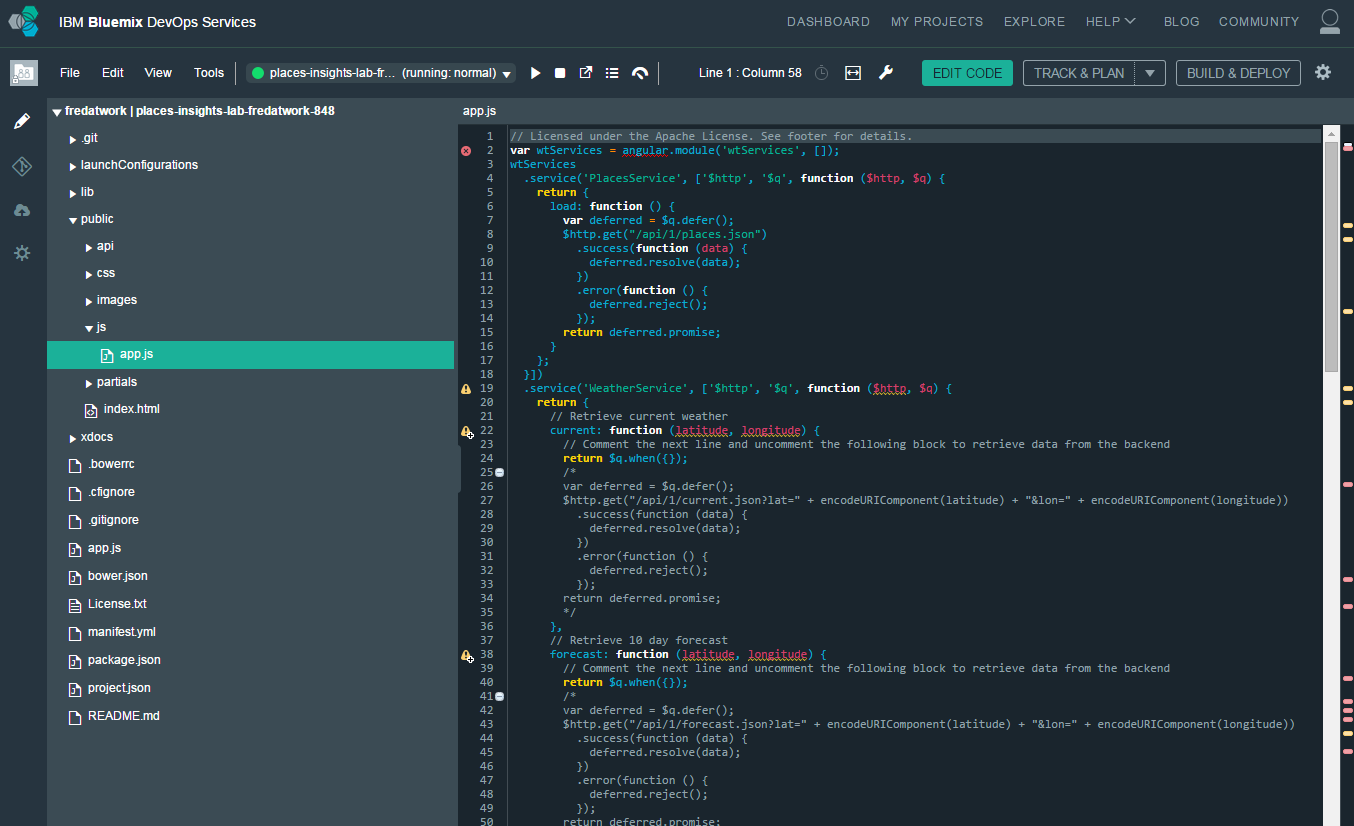
Task: Expand the launchConfigurations folder
Action: 73,166
